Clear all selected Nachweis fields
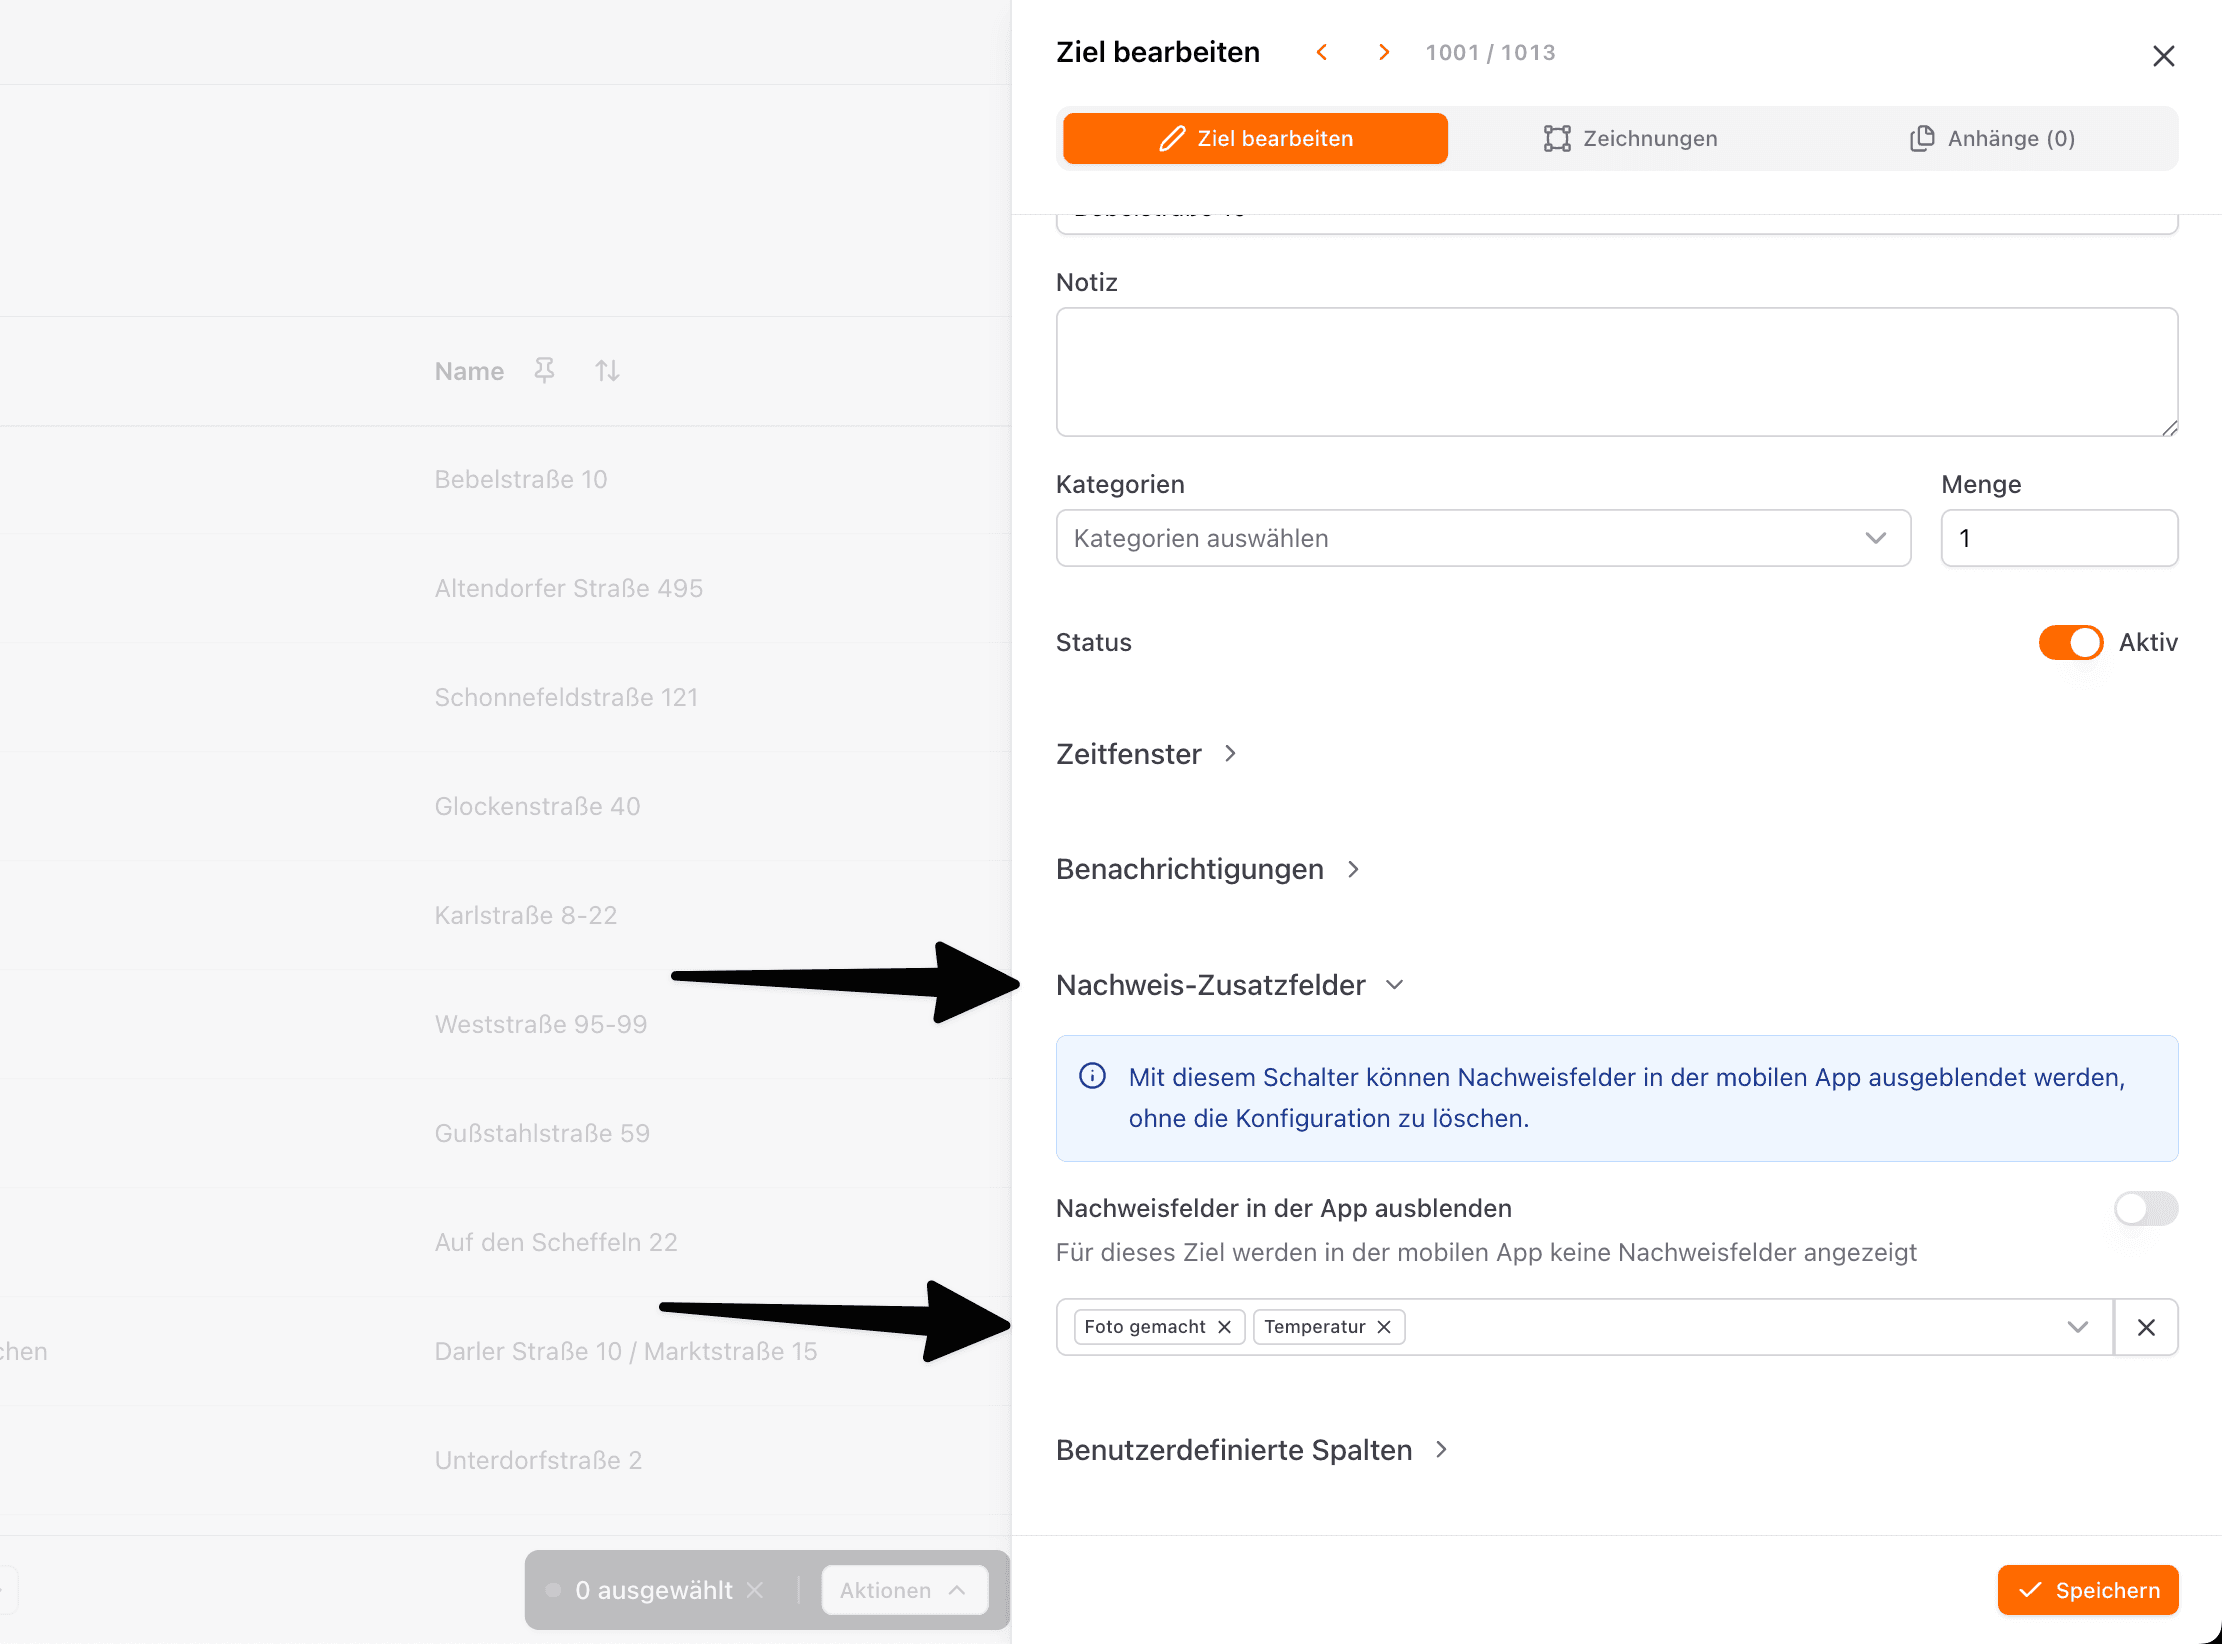Screen dimensions: 2222x1644 2146,1327
